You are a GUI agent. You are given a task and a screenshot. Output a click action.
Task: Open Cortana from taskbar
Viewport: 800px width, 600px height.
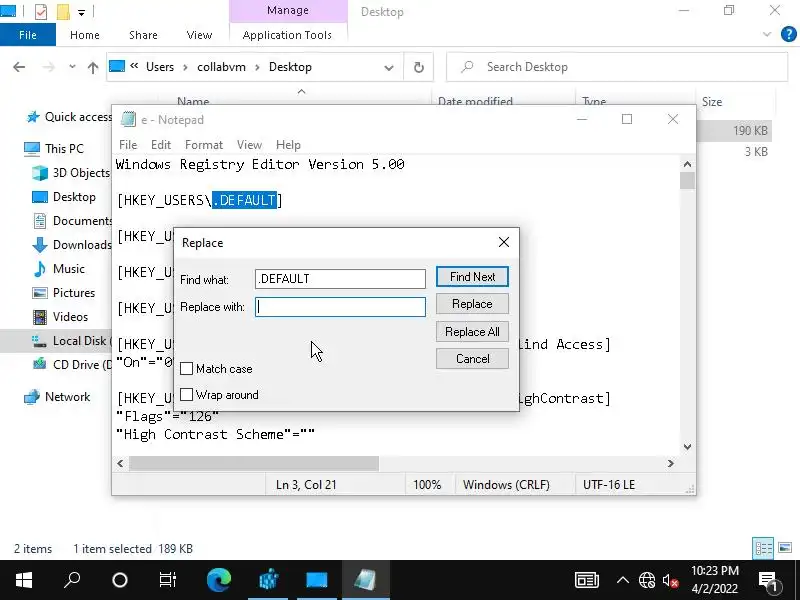point(120,580)
